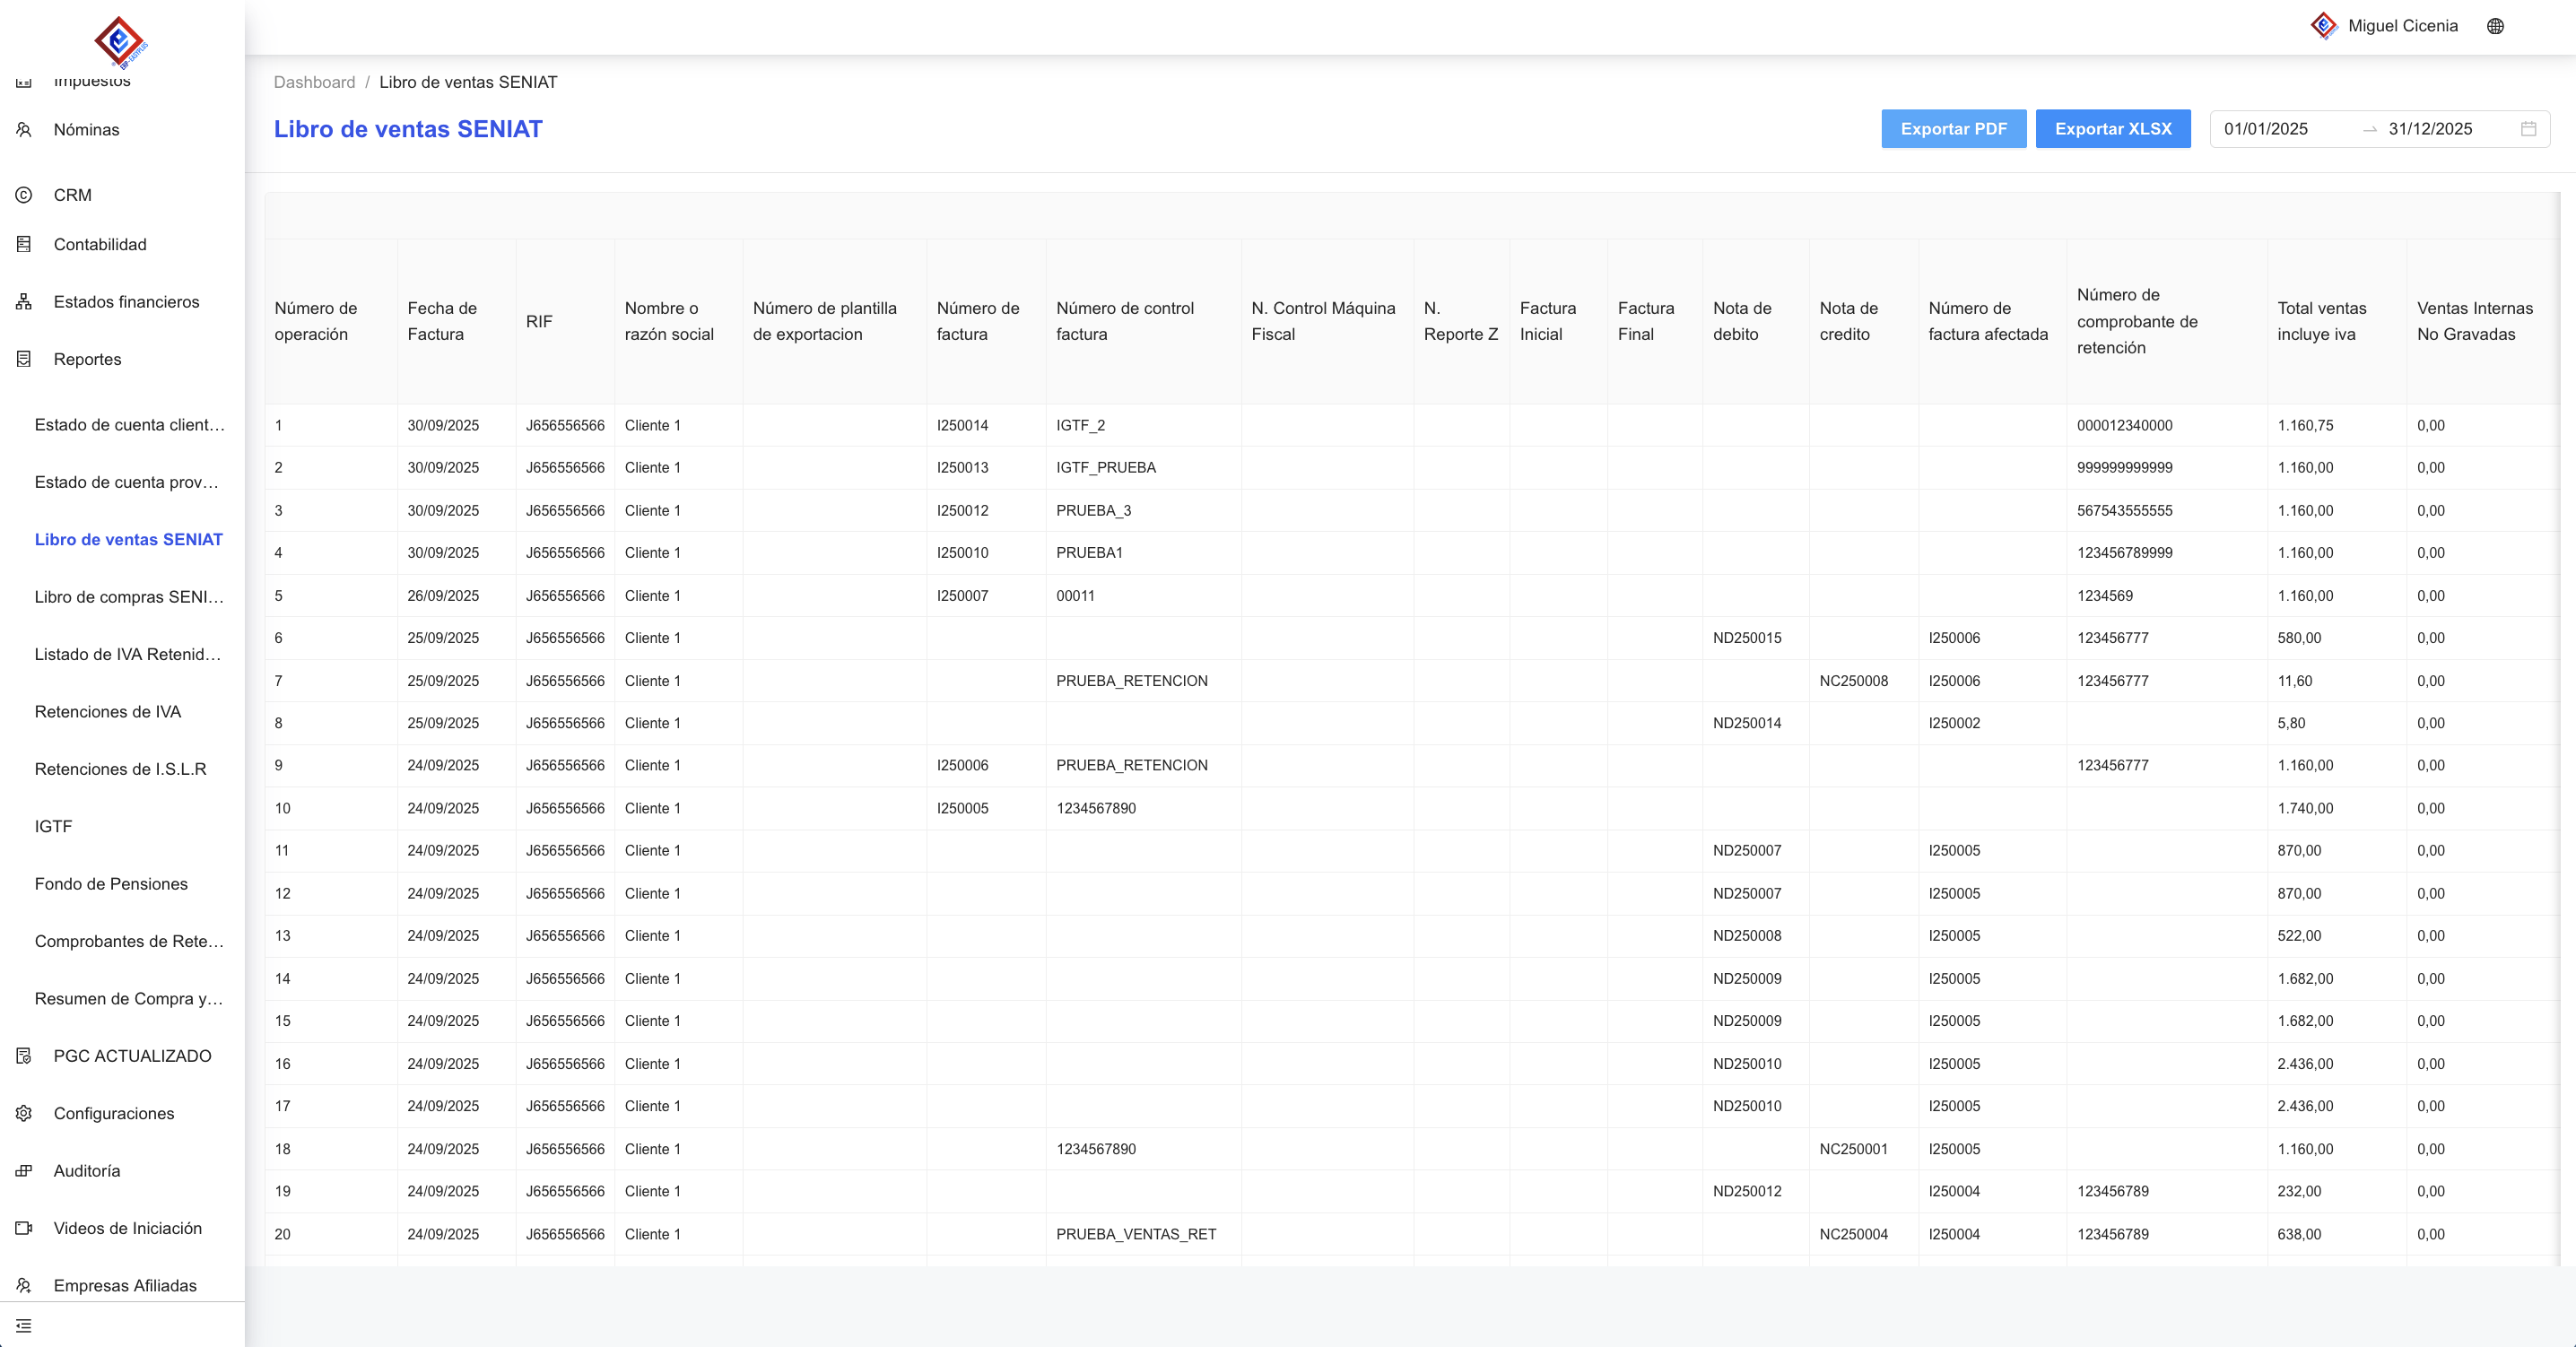
Task: Click the Videos de Iniciación camera icon
Action: 24,1228
